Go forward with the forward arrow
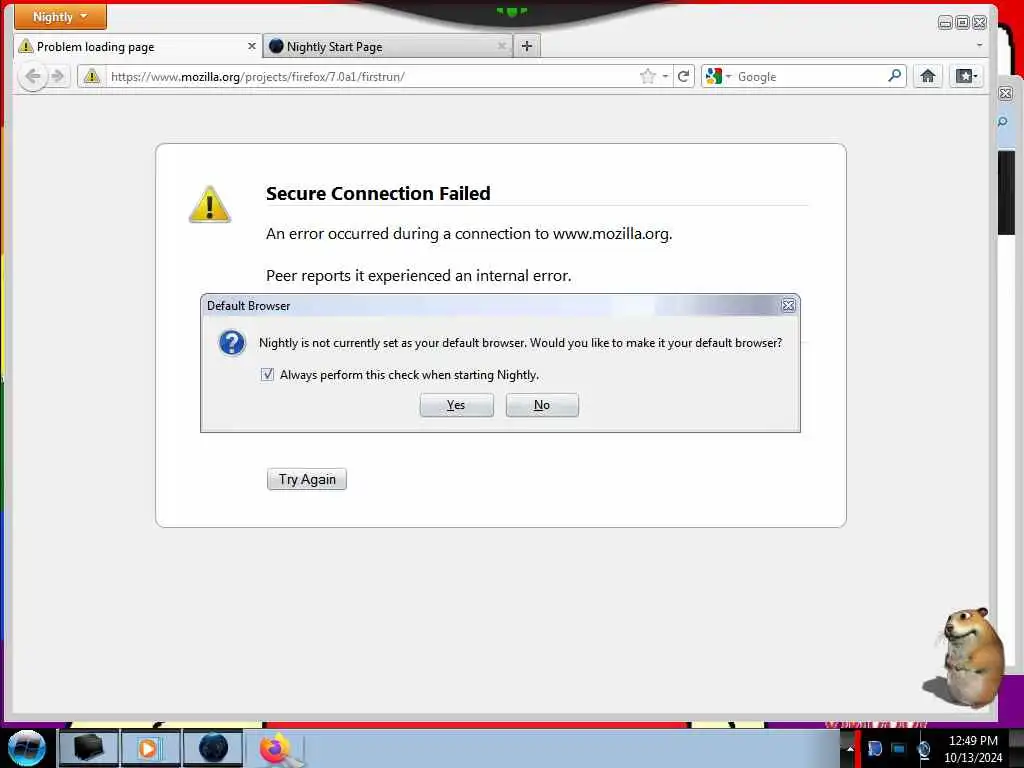1024x768 pixels. 58,76
